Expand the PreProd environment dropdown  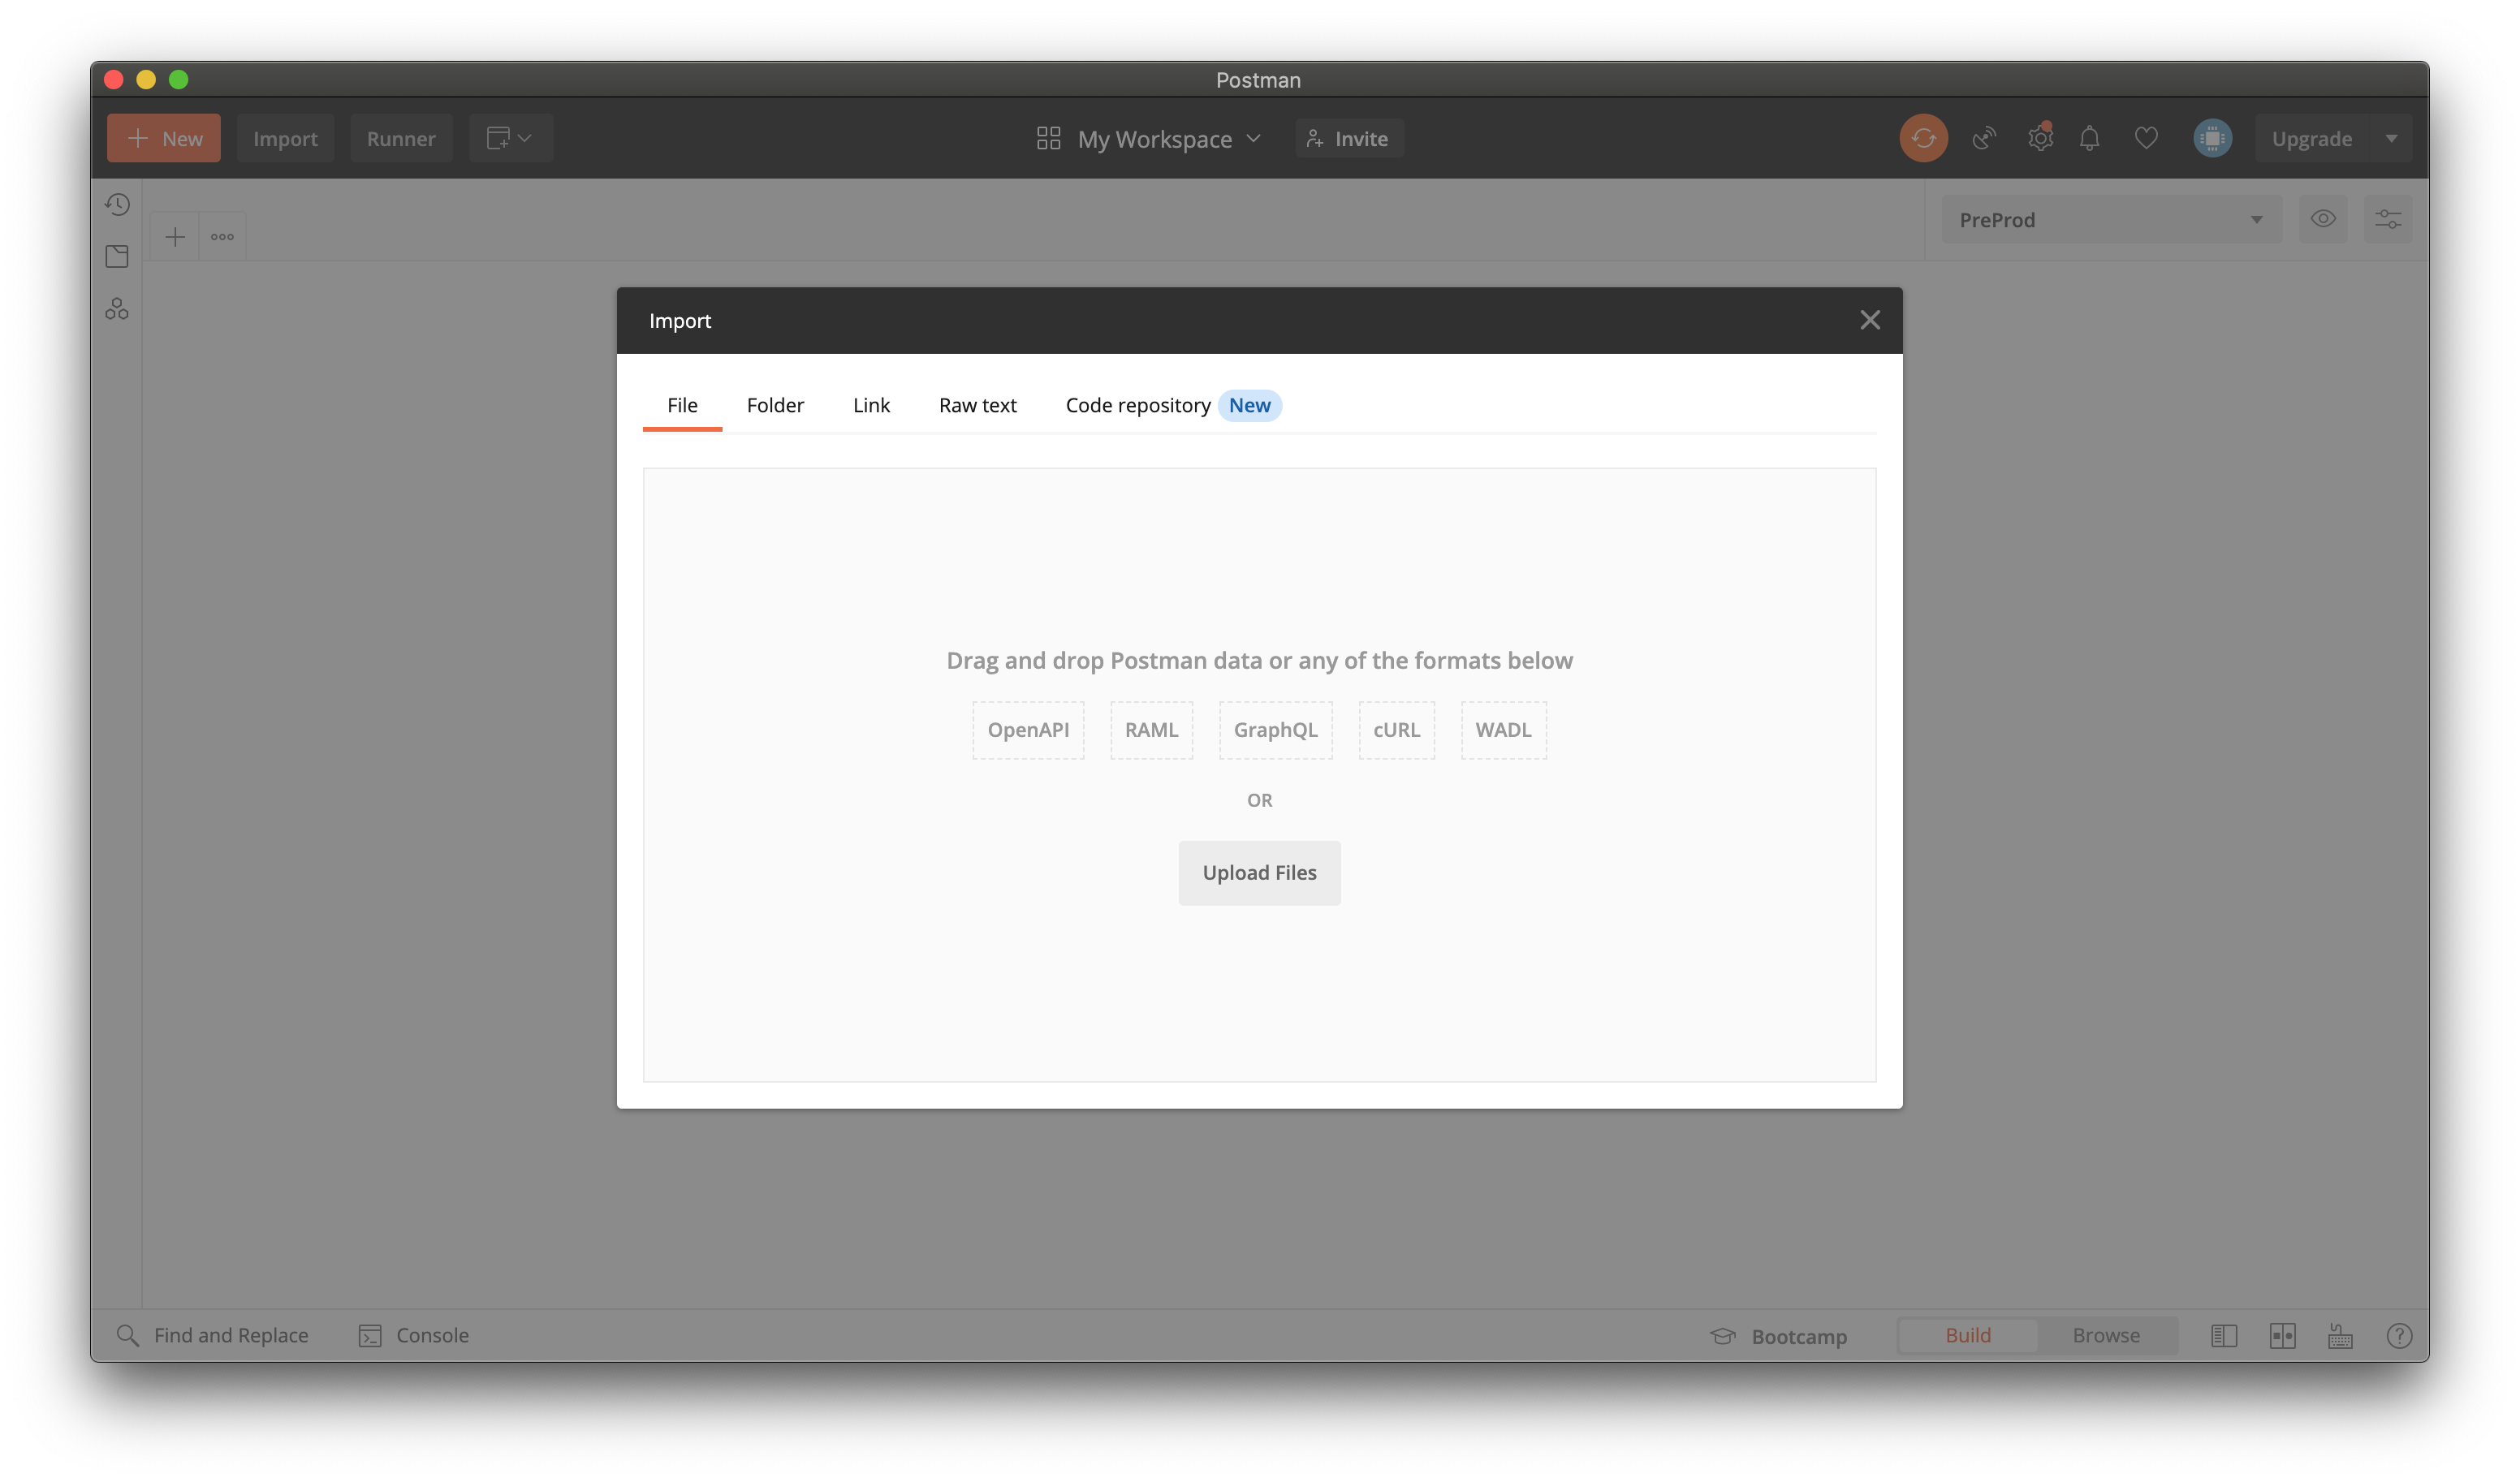tap(2110, 220)
